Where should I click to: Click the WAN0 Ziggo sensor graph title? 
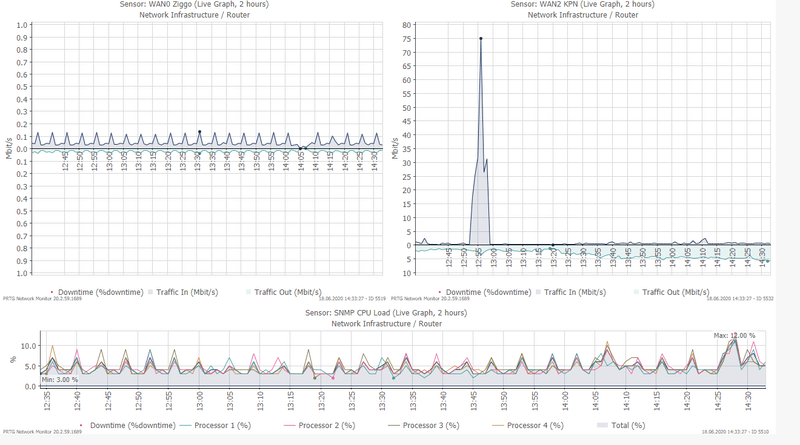[x=194, y=4]
